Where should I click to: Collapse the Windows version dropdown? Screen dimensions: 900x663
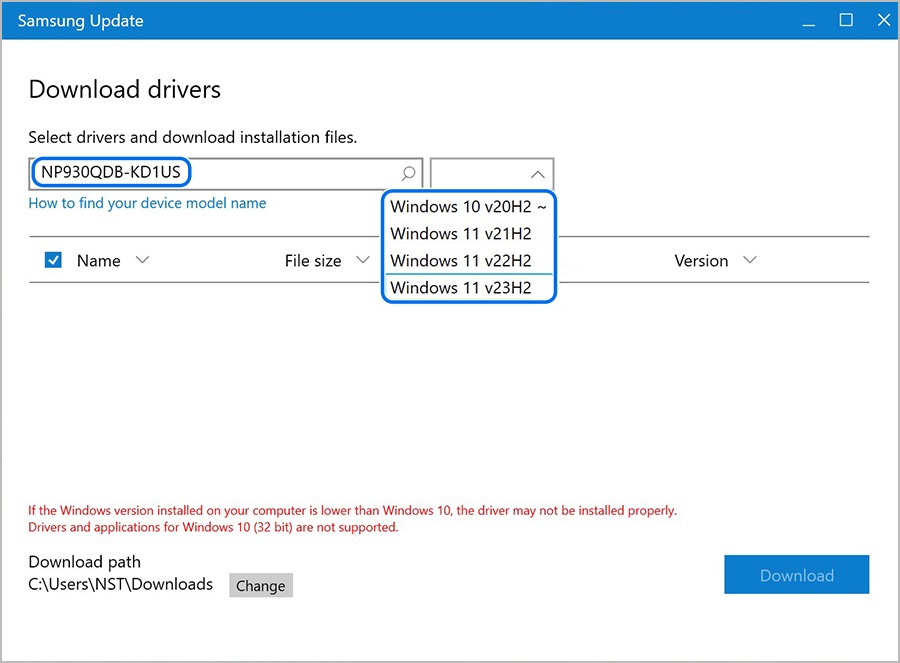pyautogui.click(x=537, y=173)
